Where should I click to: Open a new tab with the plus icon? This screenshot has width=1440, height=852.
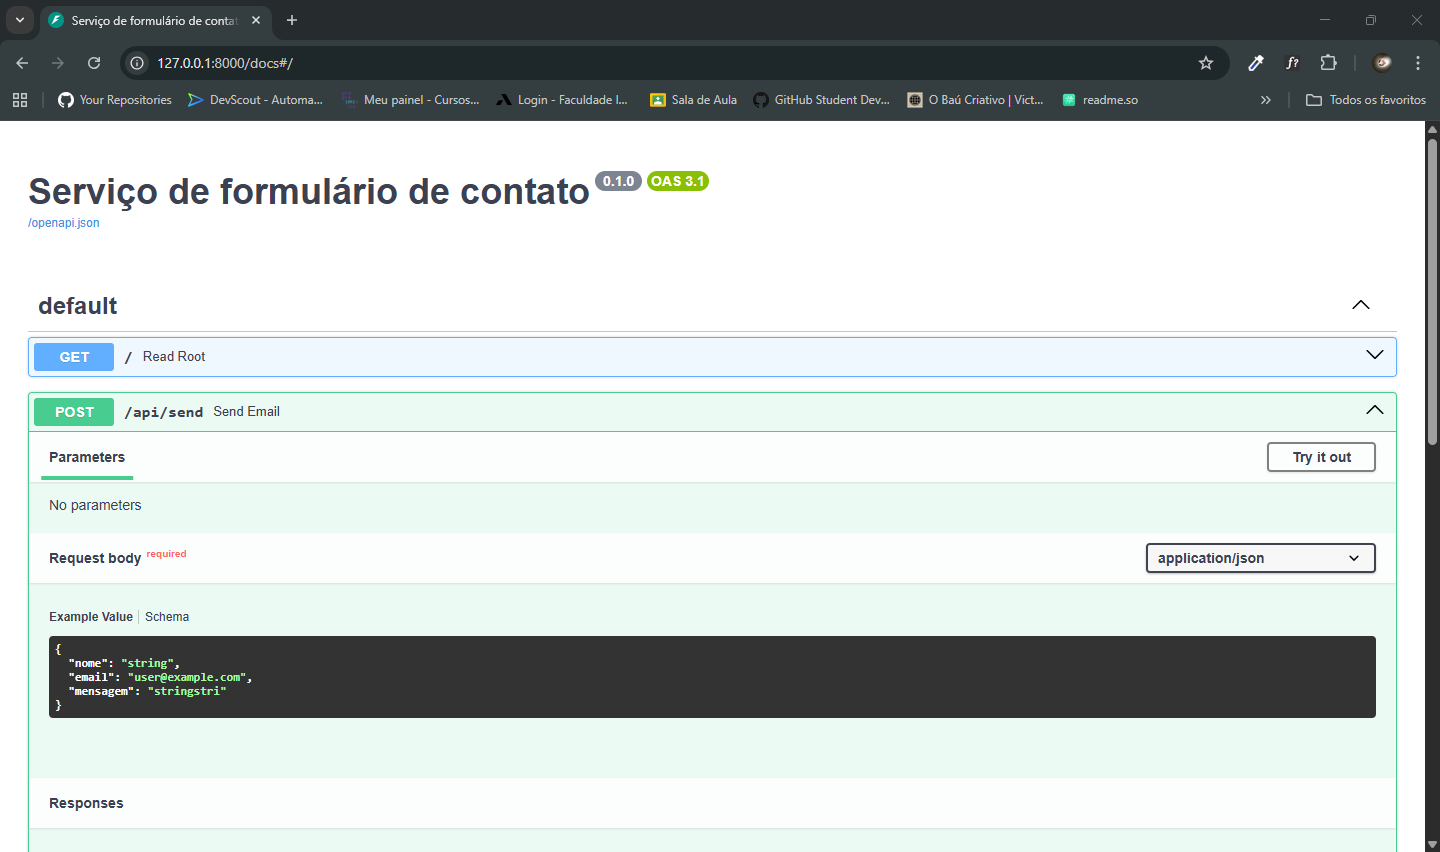click(291, 20)
